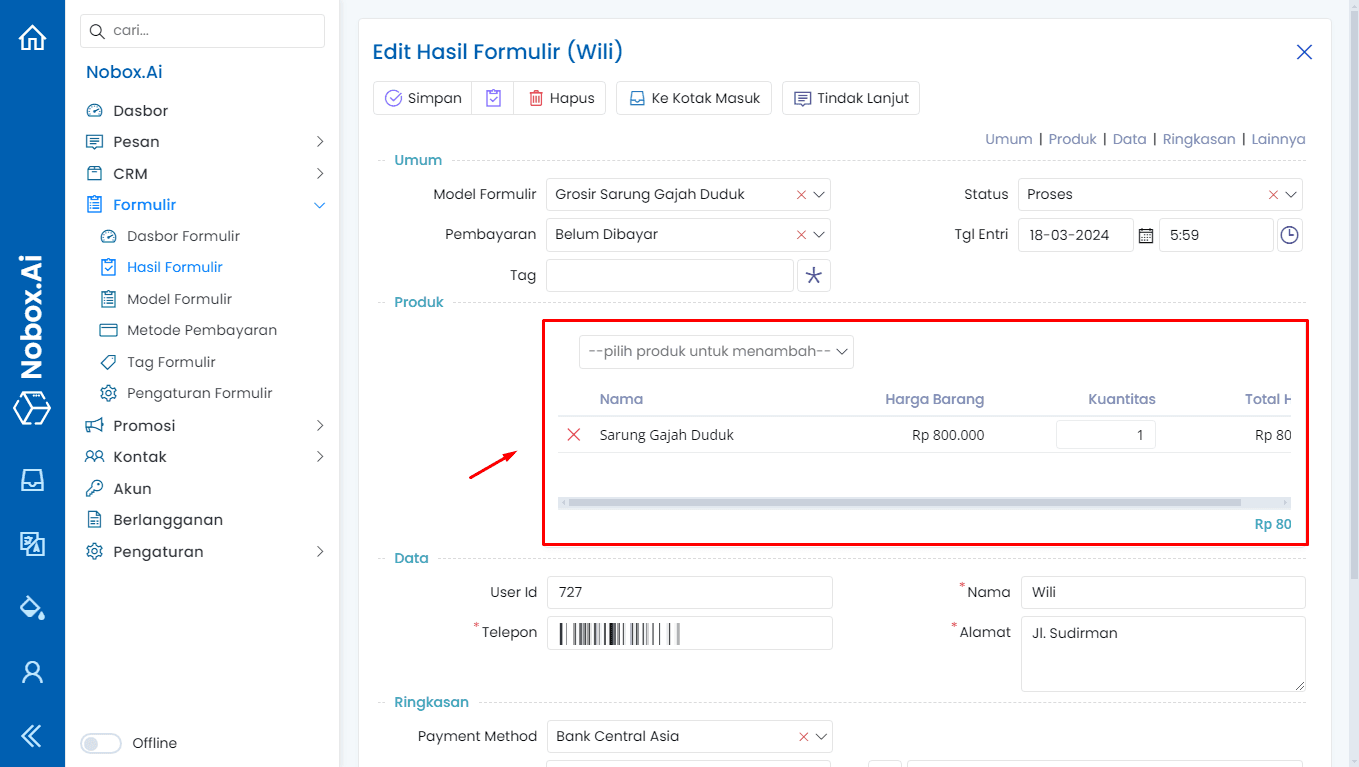Open the Model Formulir dropdown
Viewport: 1359px width, 767px height.
pyautogui.click(x=820, y=194)
